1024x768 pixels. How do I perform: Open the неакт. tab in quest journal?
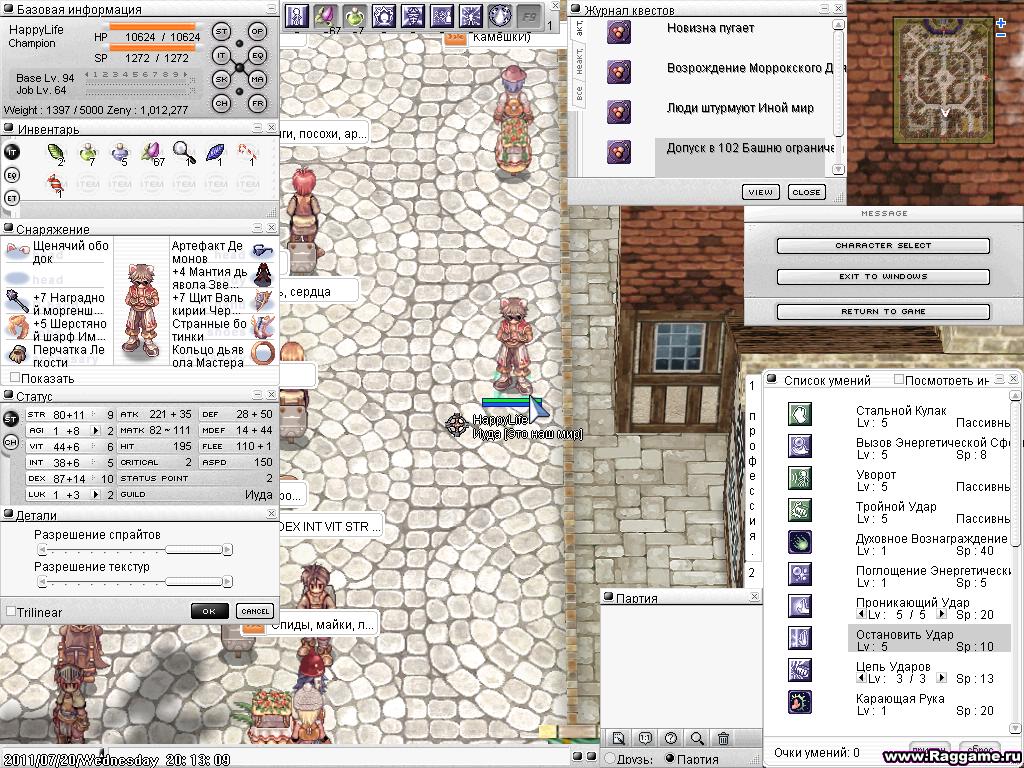(x=579, y=60)
